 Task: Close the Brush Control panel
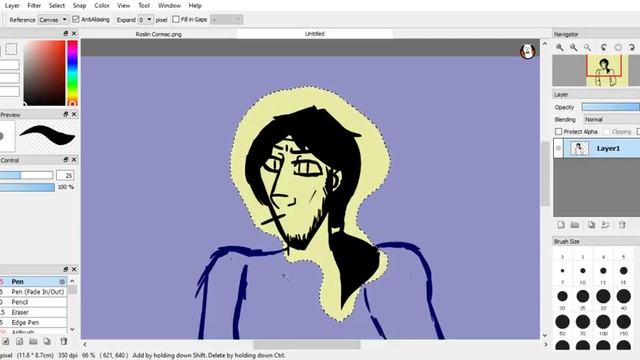click(x=74, y=160)
